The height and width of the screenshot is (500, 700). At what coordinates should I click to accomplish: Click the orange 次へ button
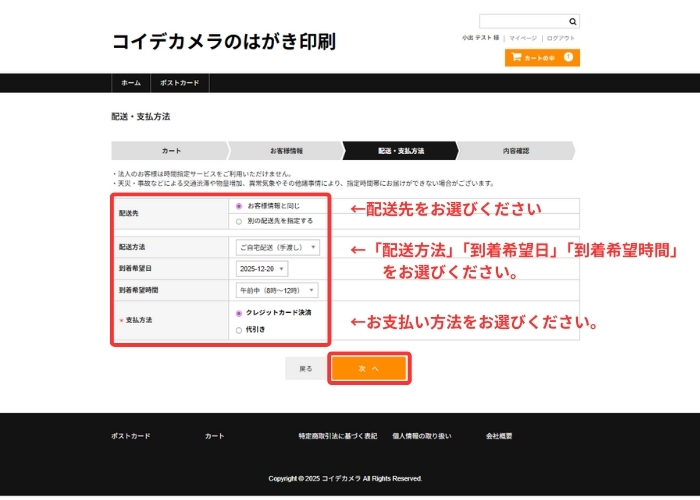369,368
